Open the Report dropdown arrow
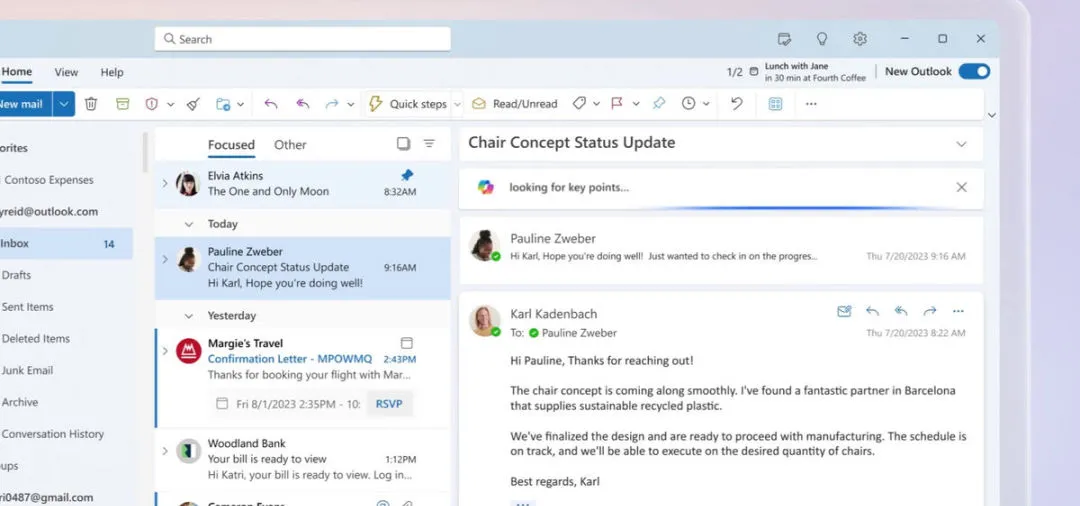 point(171,105)
